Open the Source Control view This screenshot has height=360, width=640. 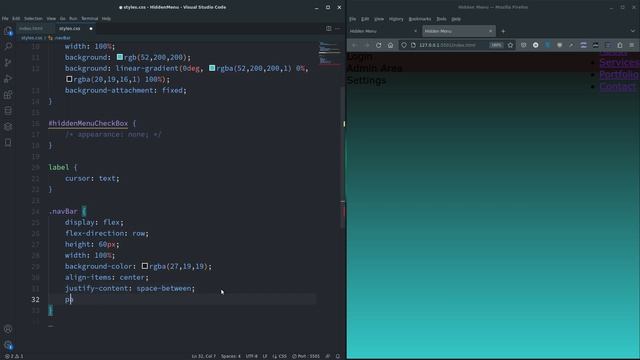[x=8, y=62]
